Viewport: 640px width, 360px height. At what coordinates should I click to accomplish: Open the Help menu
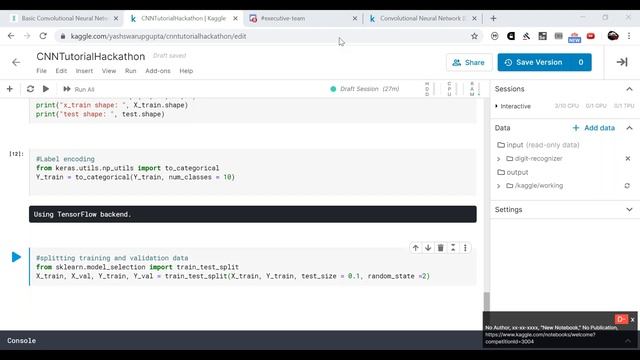[186, 71]
